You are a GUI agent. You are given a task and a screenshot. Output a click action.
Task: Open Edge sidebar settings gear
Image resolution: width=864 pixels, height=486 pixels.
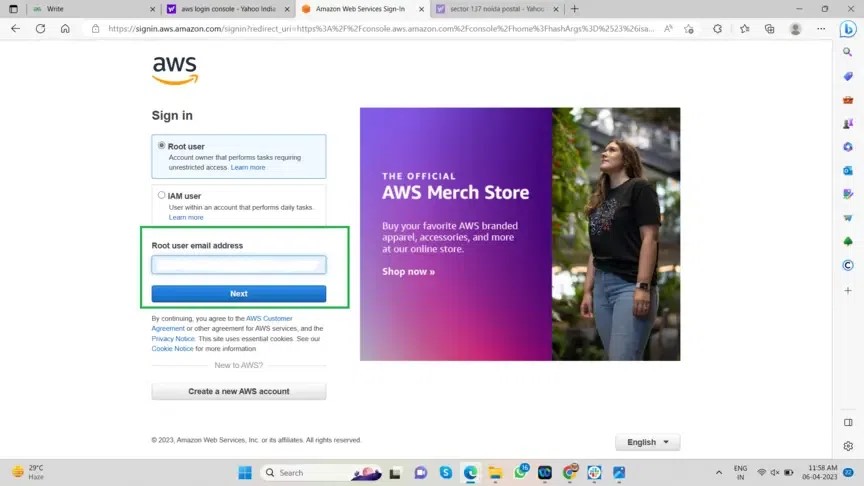[x=848, y=446]
